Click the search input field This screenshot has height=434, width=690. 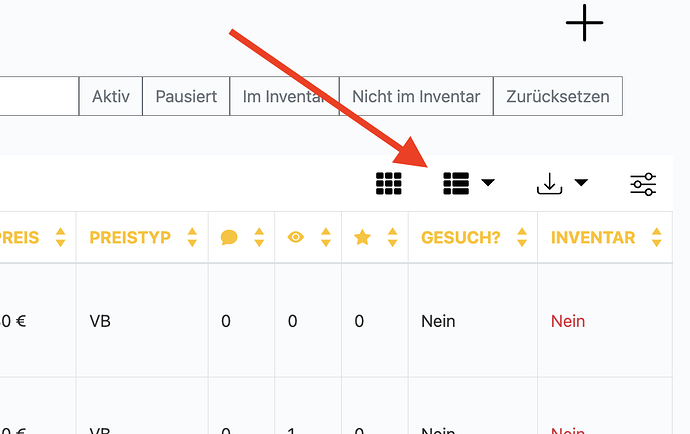pyautogui.click(x=38, y=97)
